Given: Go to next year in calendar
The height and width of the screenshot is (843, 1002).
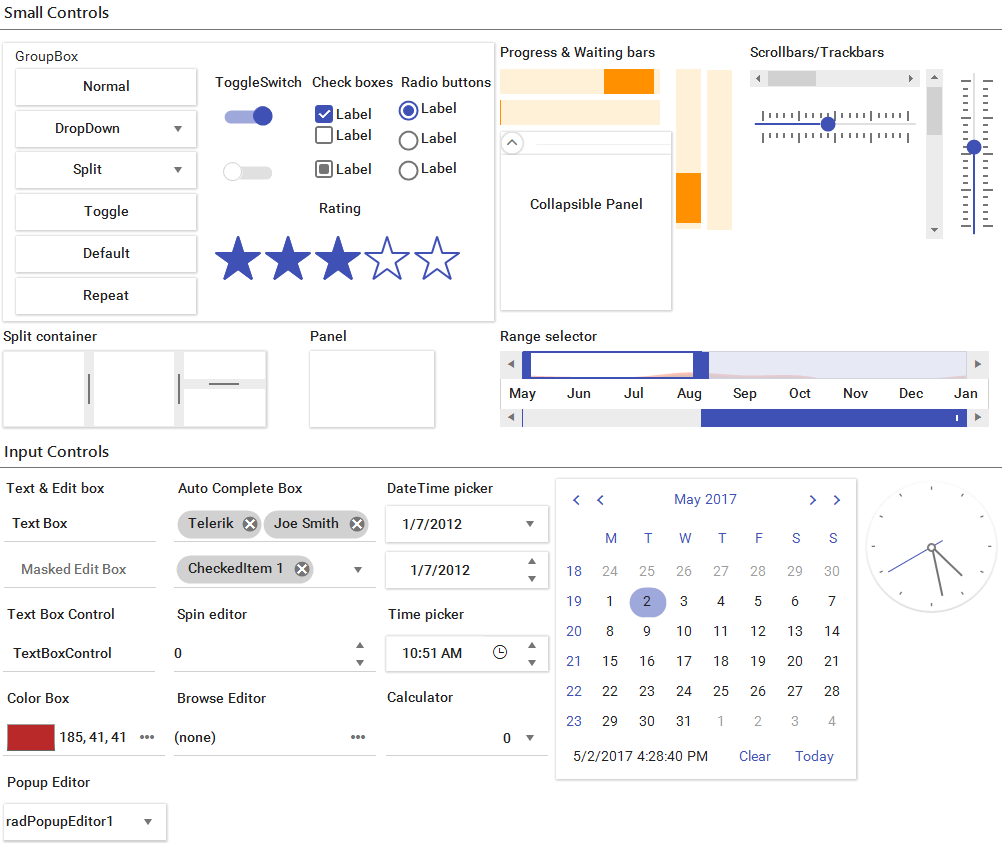Looking at the screenshot, I should 836,500.
